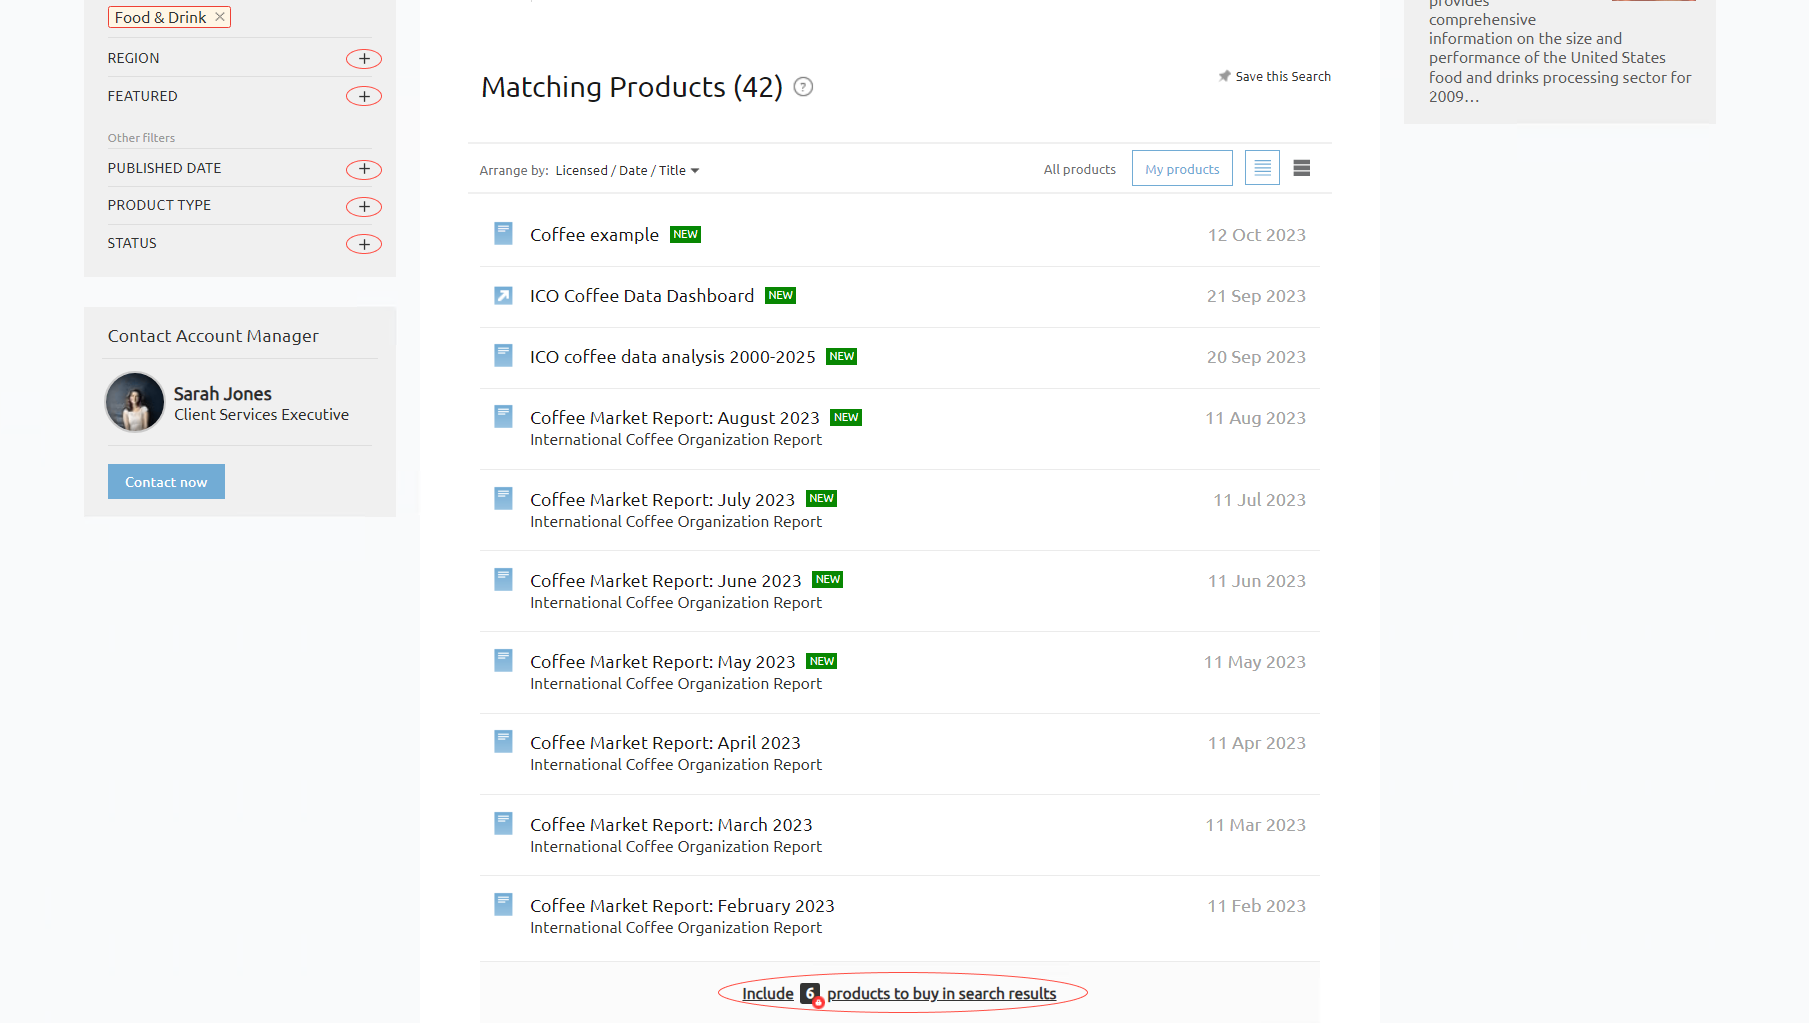This screenshot has height=1023, width=1809.
Task: Click the cart badge showing 6 products
Action: click(x=811, y=994)
